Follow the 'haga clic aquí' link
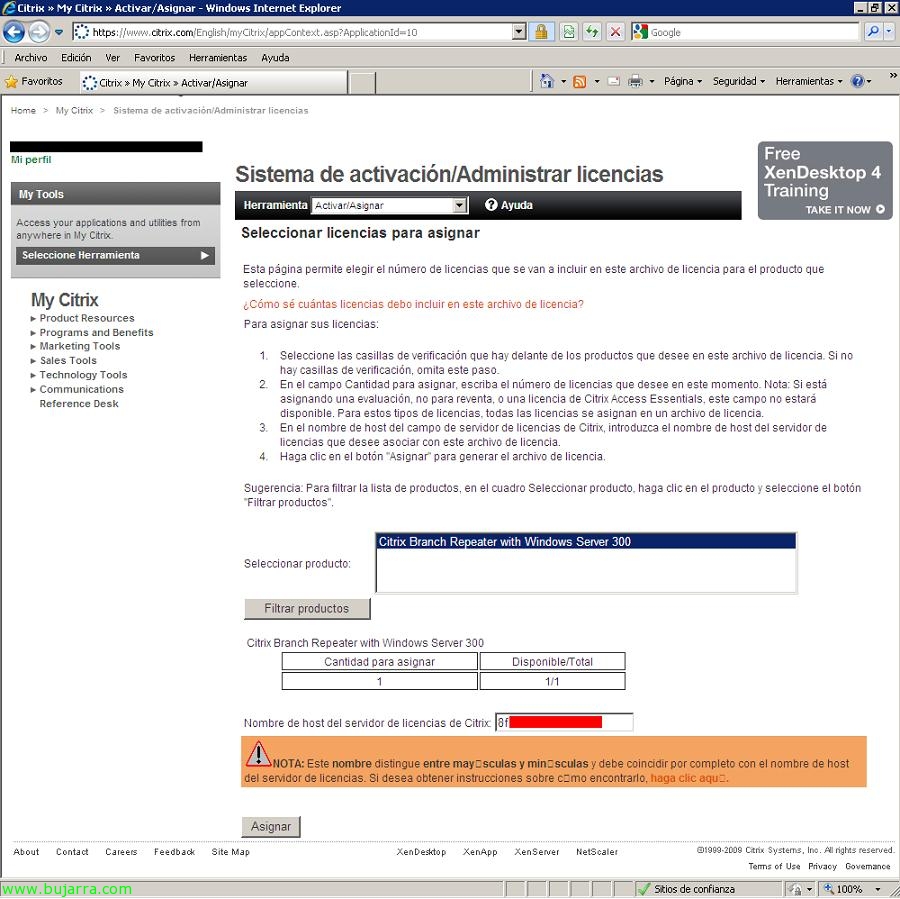Image resolution: width=900 pixels, height=899 pixels. coord(689,778)
